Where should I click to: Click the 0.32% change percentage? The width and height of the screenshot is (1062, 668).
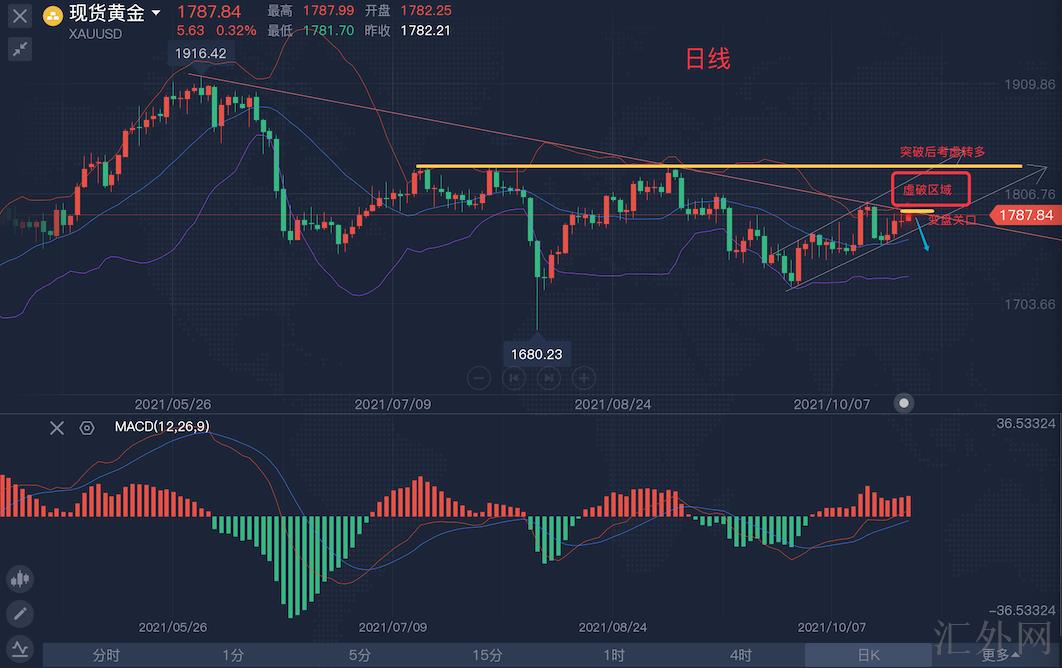pos(236,30)
